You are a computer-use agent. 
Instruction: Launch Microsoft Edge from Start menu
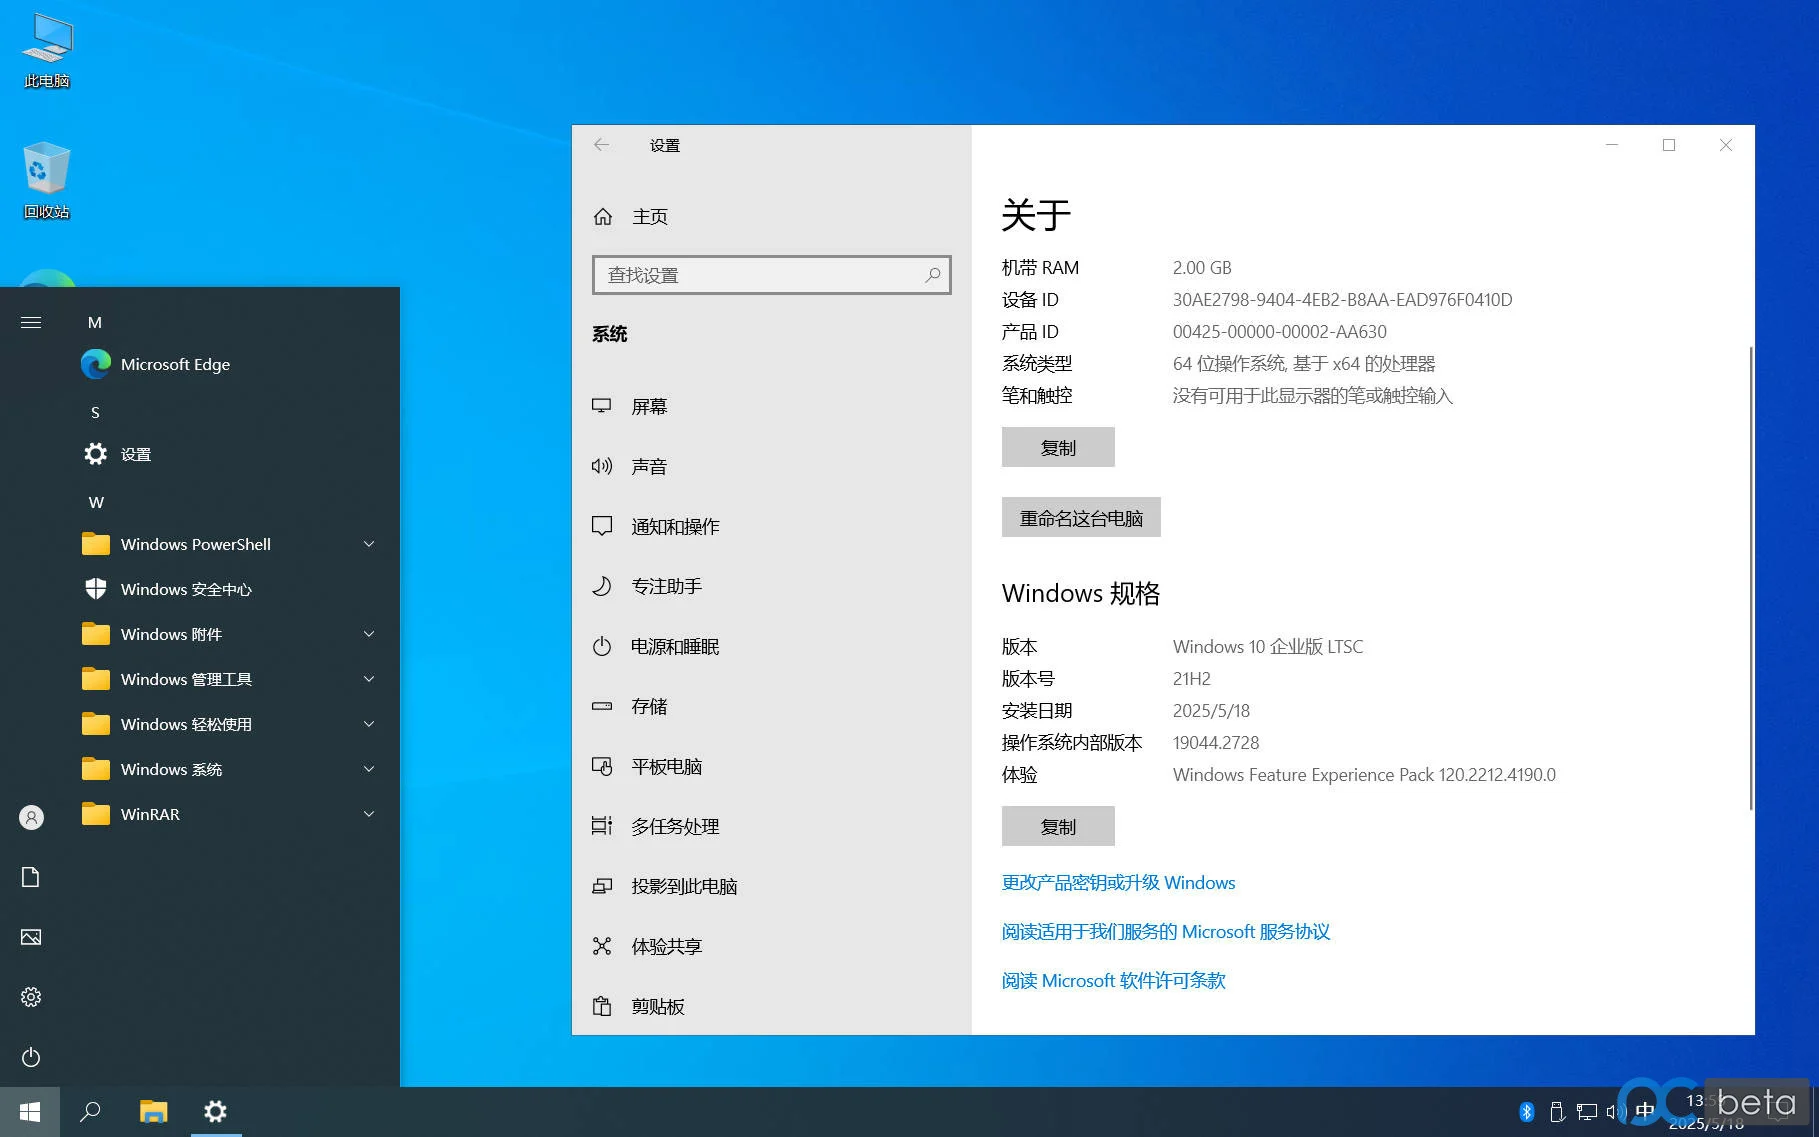pyautogui.click(x=175, y=364)
